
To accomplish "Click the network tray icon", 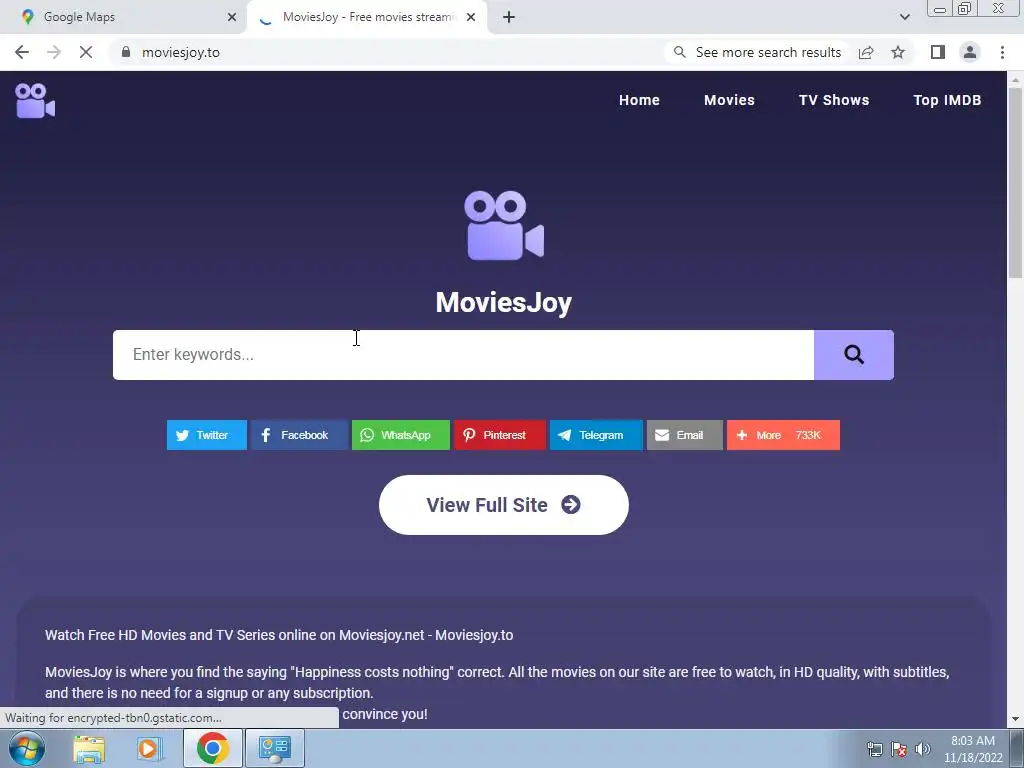I will [x=874, y=749].
